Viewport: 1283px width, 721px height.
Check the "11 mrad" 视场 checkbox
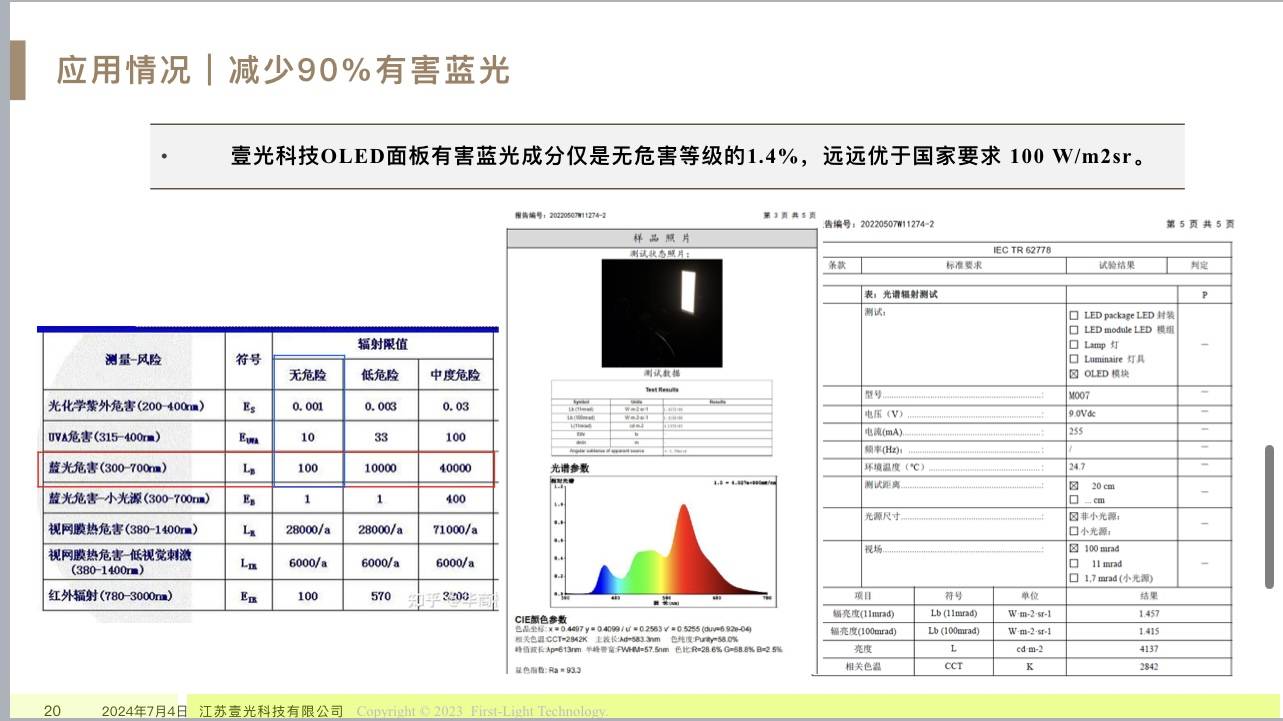tap(1074, 563)
